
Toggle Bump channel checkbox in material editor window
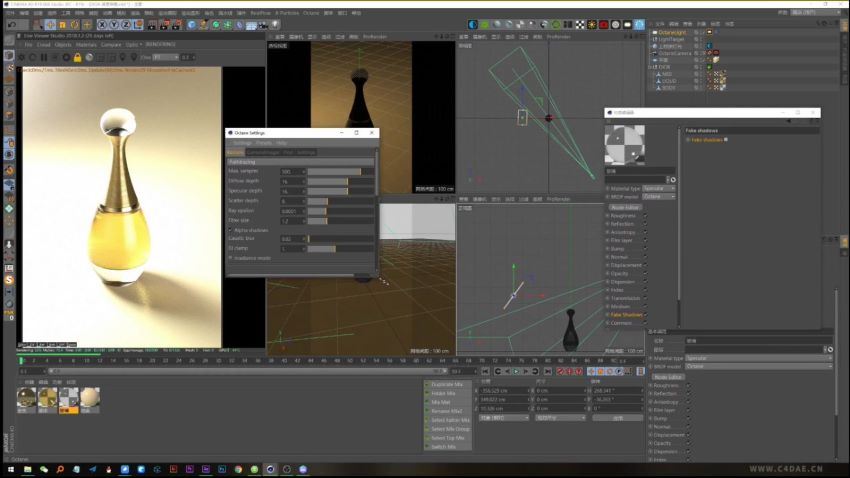pos(645,249)
